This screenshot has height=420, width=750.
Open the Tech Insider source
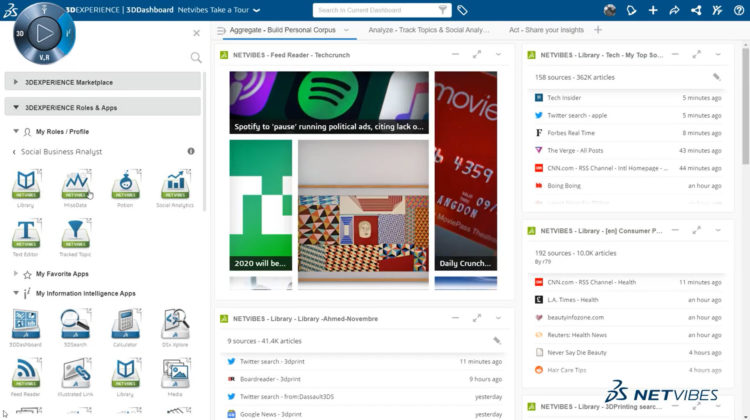[565, 98]
